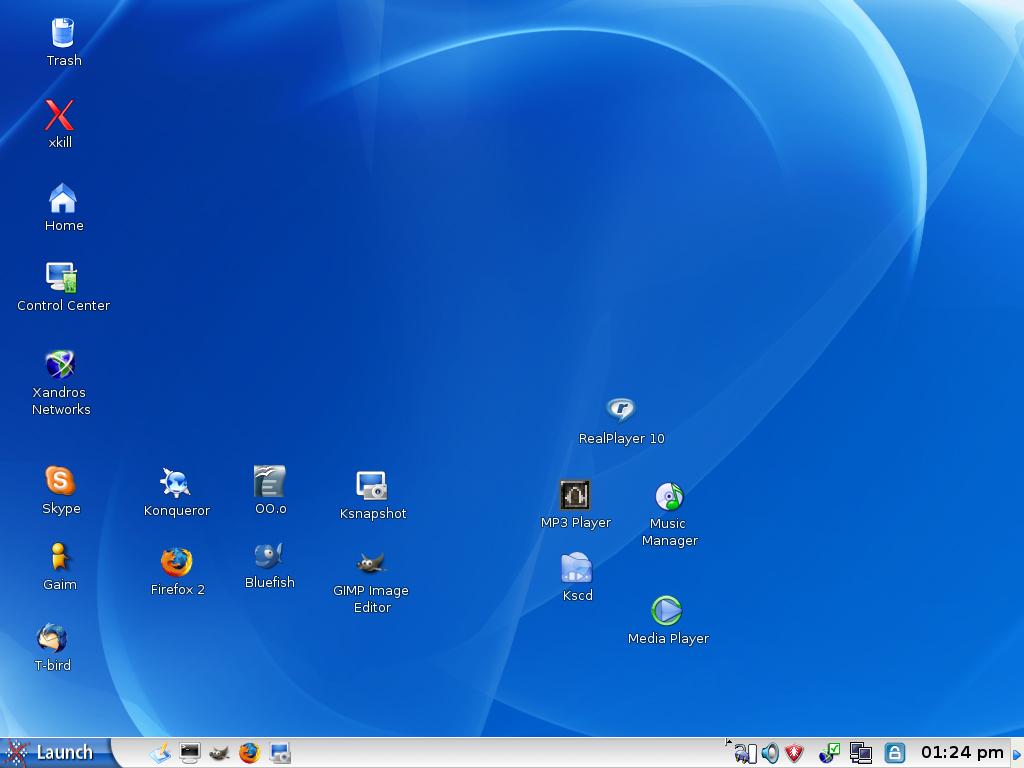Click the 01:24 pm clock
This screenshot has height=768, width=1024.
click(962, 753)
